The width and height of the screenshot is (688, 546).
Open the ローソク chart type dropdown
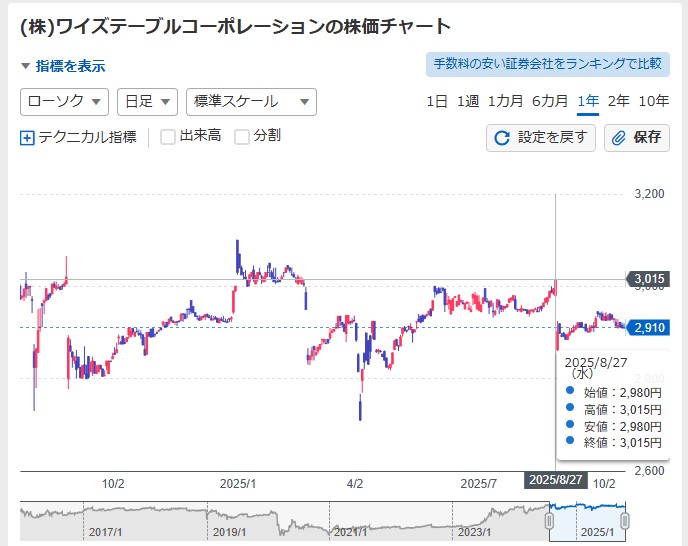64,102
